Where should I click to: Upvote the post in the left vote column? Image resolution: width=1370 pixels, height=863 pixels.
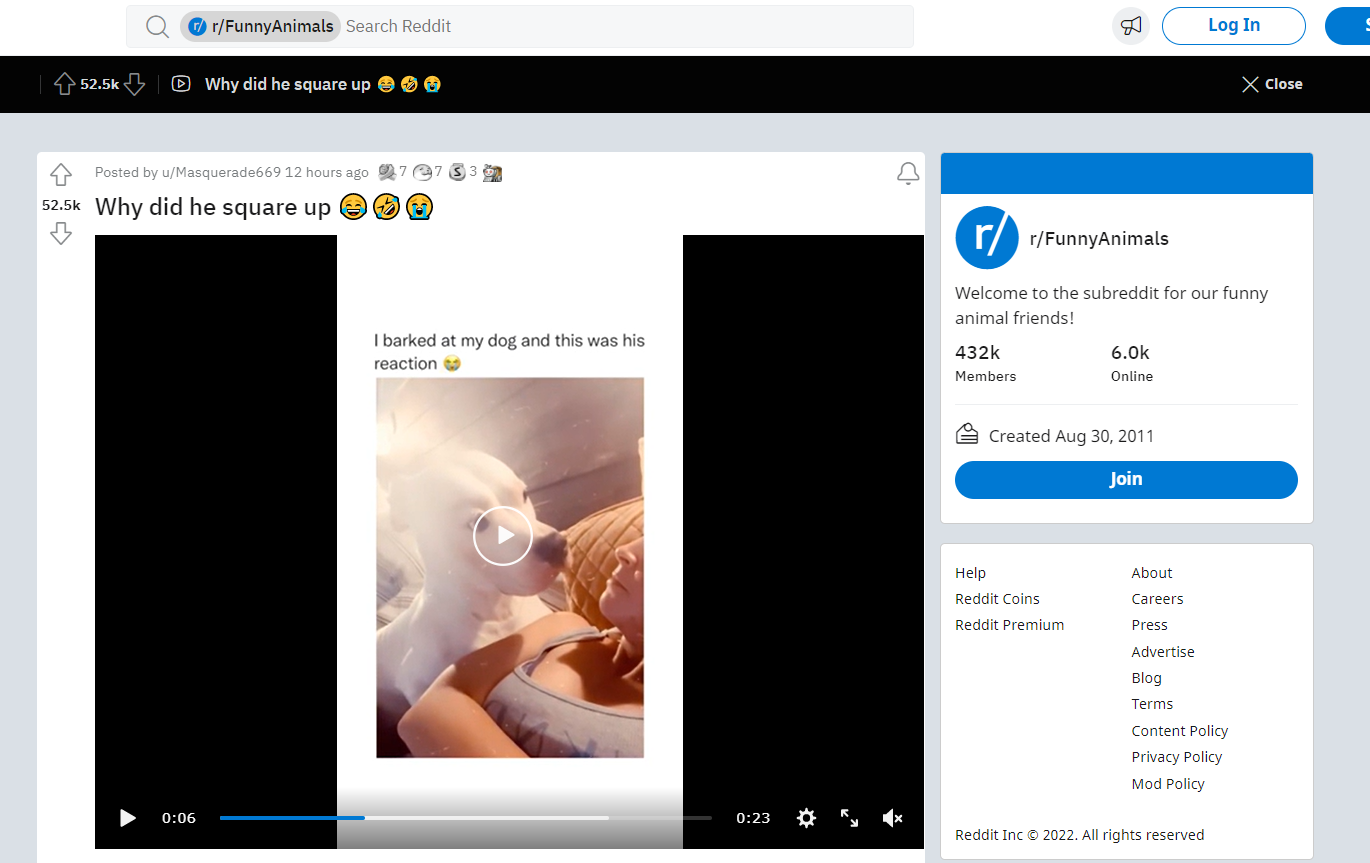click(x=61, y=175)
